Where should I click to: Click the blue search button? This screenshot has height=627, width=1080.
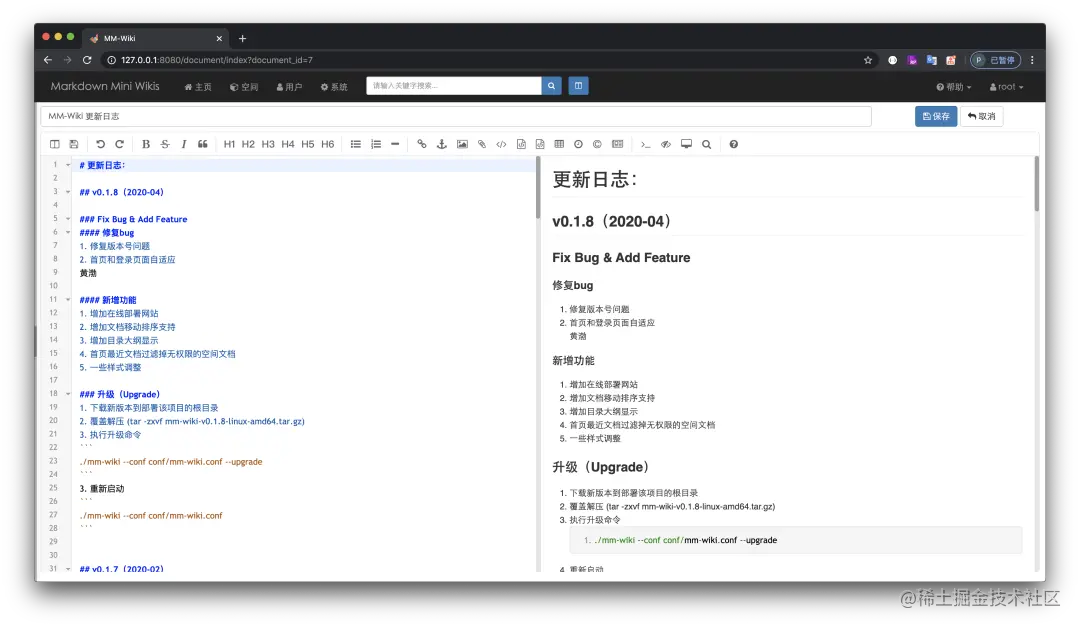[x=551, y=85]
